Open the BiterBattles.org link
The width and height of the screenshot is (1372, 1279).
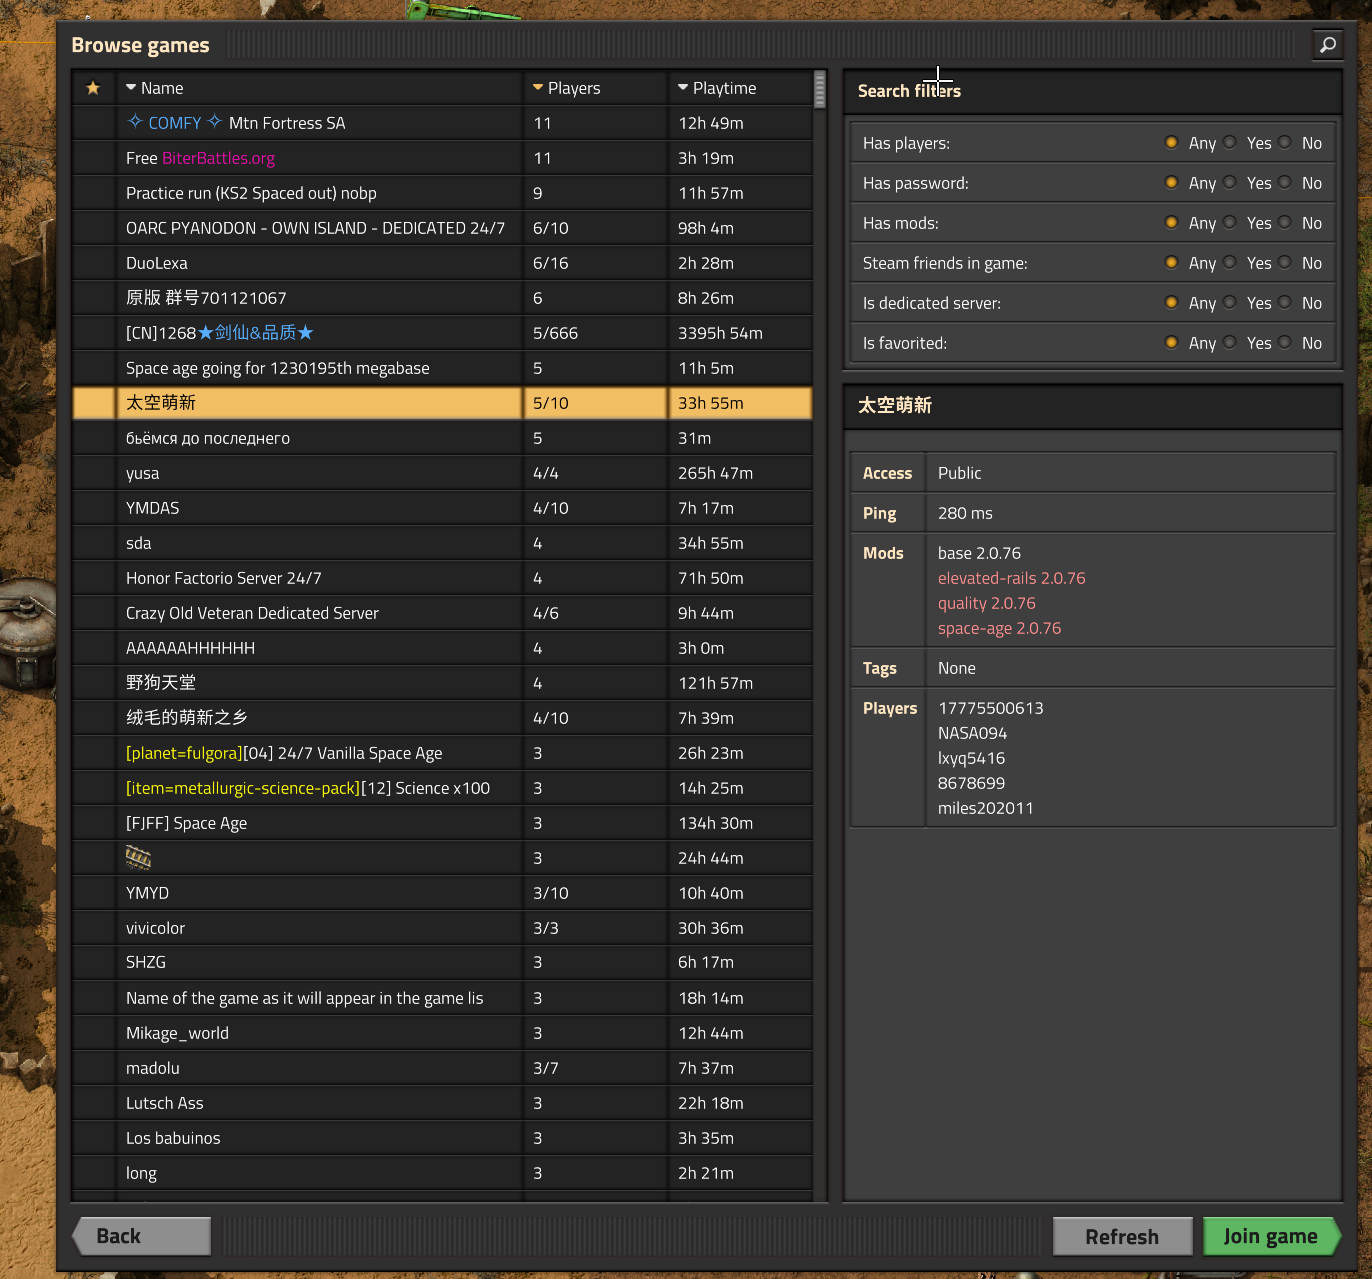point(218,157)
